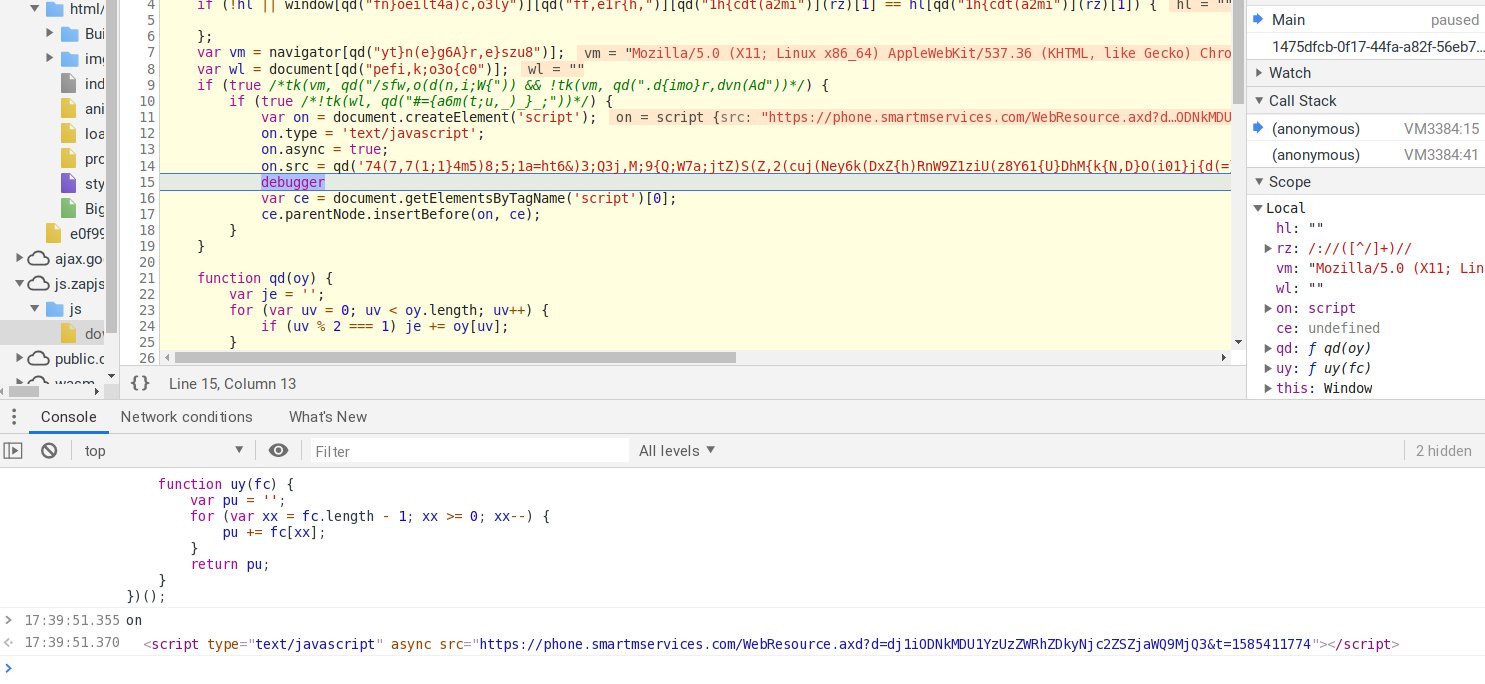Expand the public.c domain node
1485x684 pixels.
click(x=19, y=358)
